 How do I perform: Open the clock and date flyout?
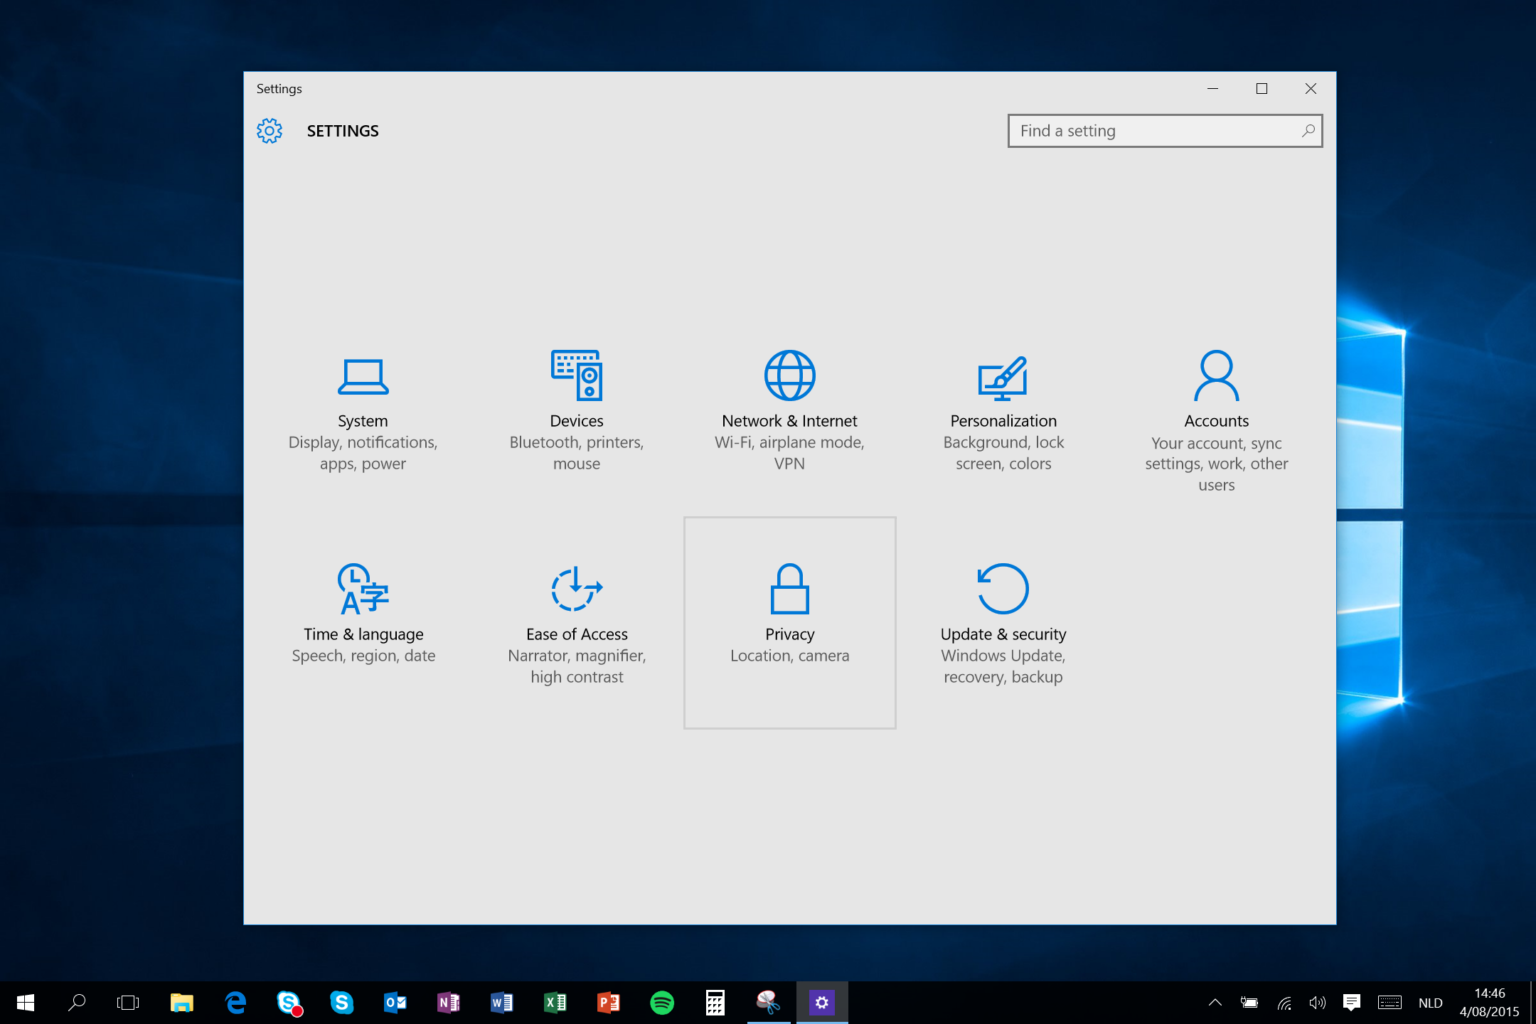click(x=1489, y=1002)
